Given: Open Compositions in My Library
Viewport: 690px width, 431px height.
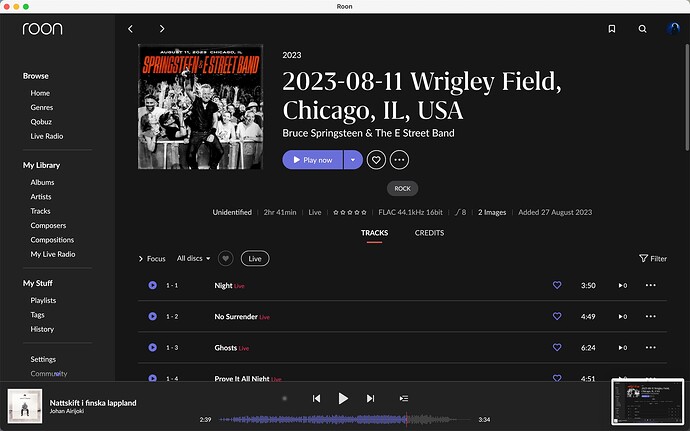Looking at the screenshot, I should point(52,240).
